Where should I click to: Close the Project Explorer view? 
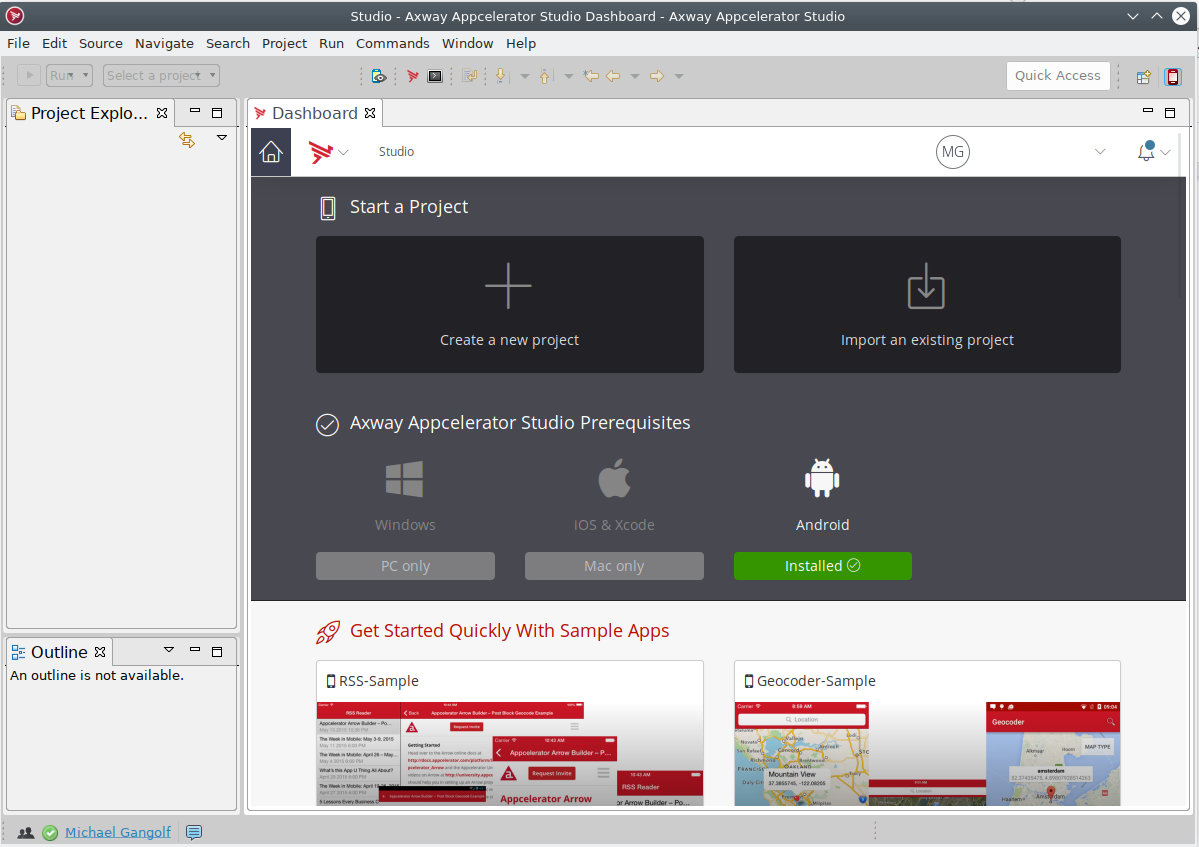click(162, 113)
